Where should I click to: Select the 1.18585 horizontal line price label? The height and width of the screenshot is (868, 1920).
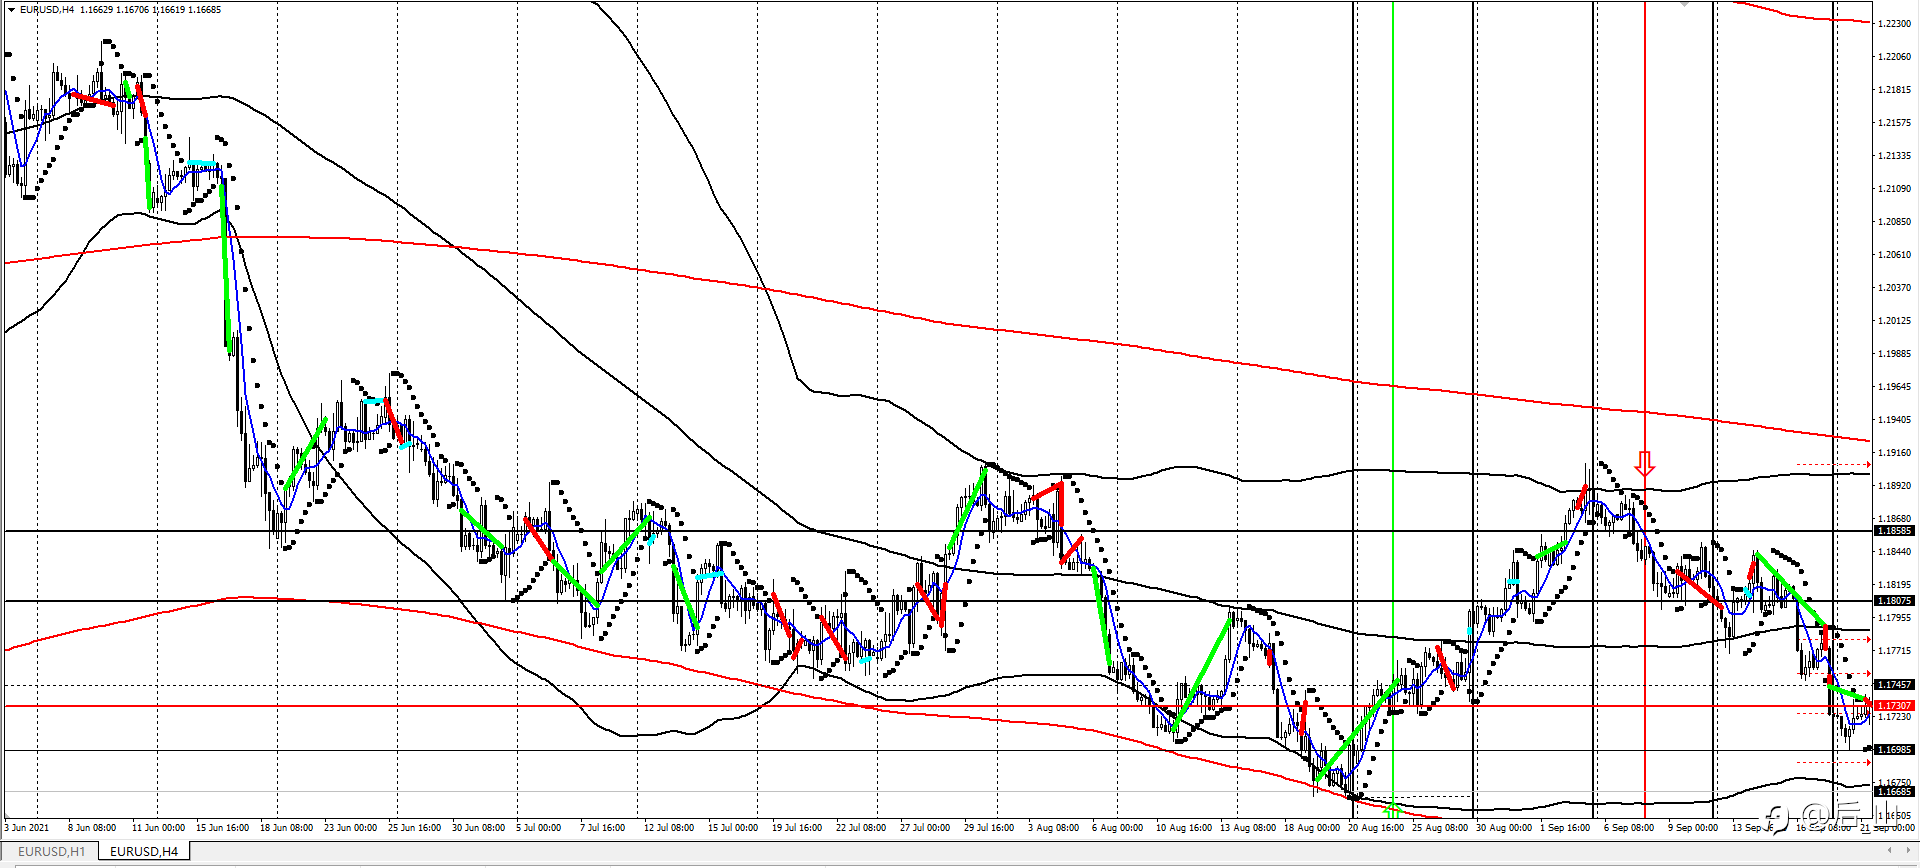pos(1894,531)
